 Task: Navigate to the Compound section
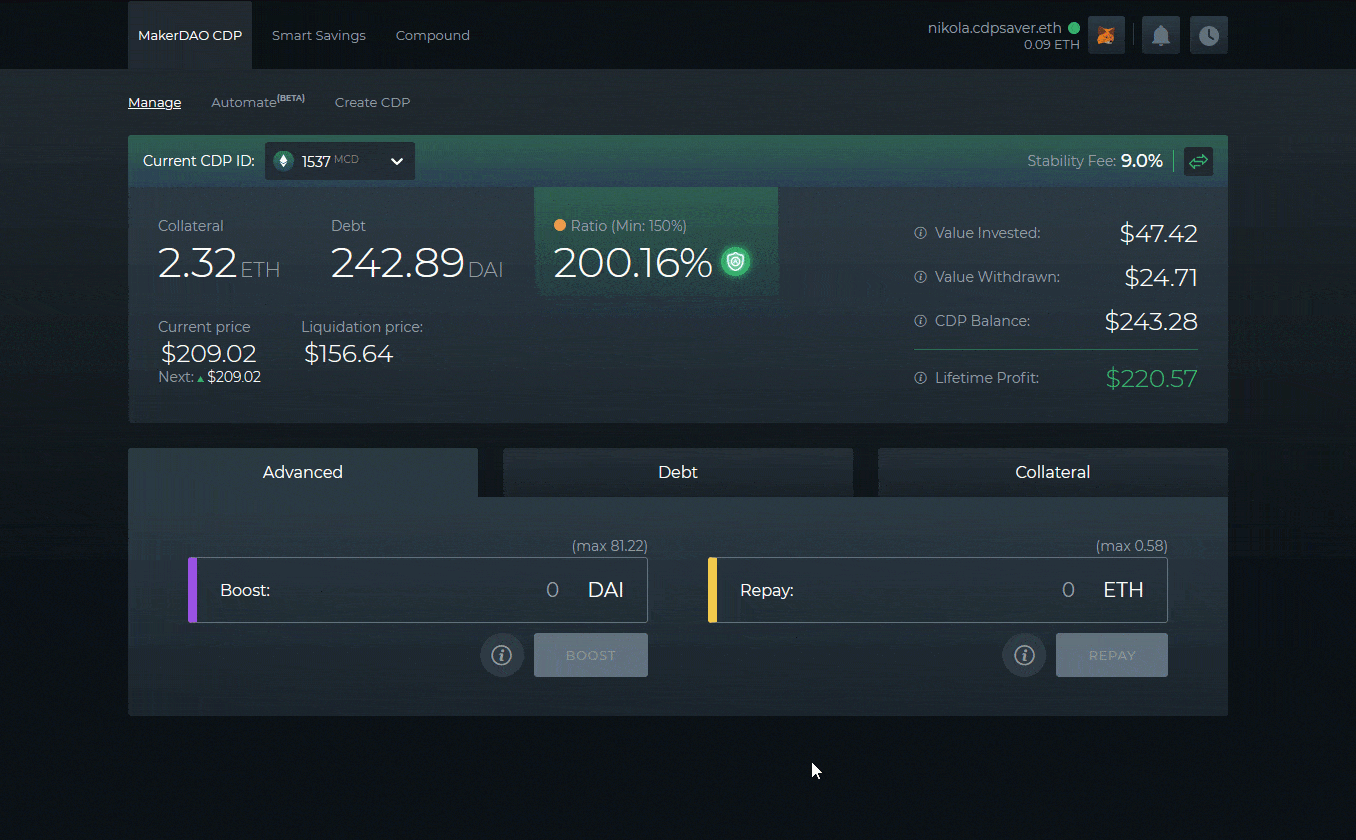pyautogui.click(x=432, y=35)
